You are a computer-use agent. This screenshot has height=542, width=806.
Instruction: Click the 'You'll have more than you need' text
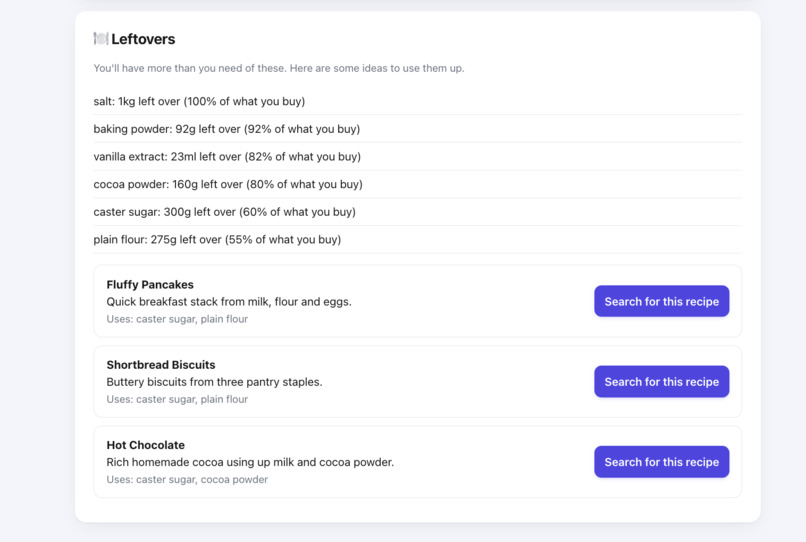point(279,68)
